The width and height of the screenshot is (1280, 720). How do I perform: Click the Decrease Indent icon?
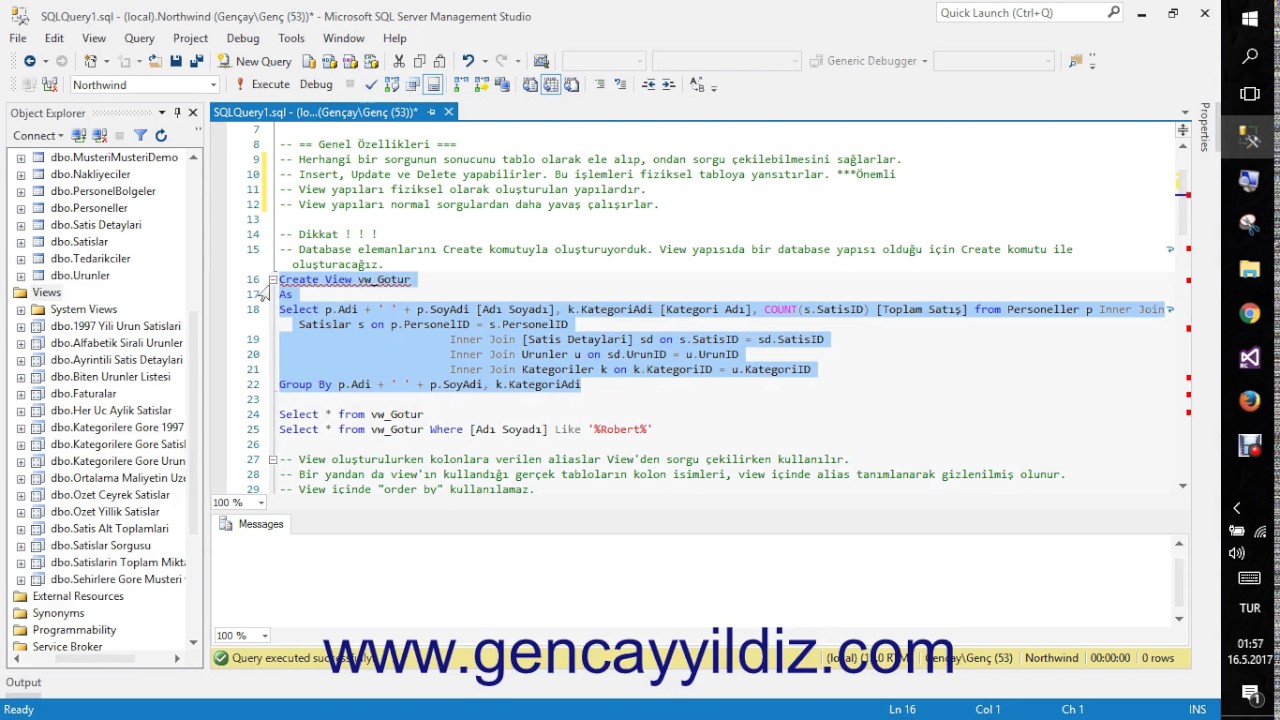(648, 85)
